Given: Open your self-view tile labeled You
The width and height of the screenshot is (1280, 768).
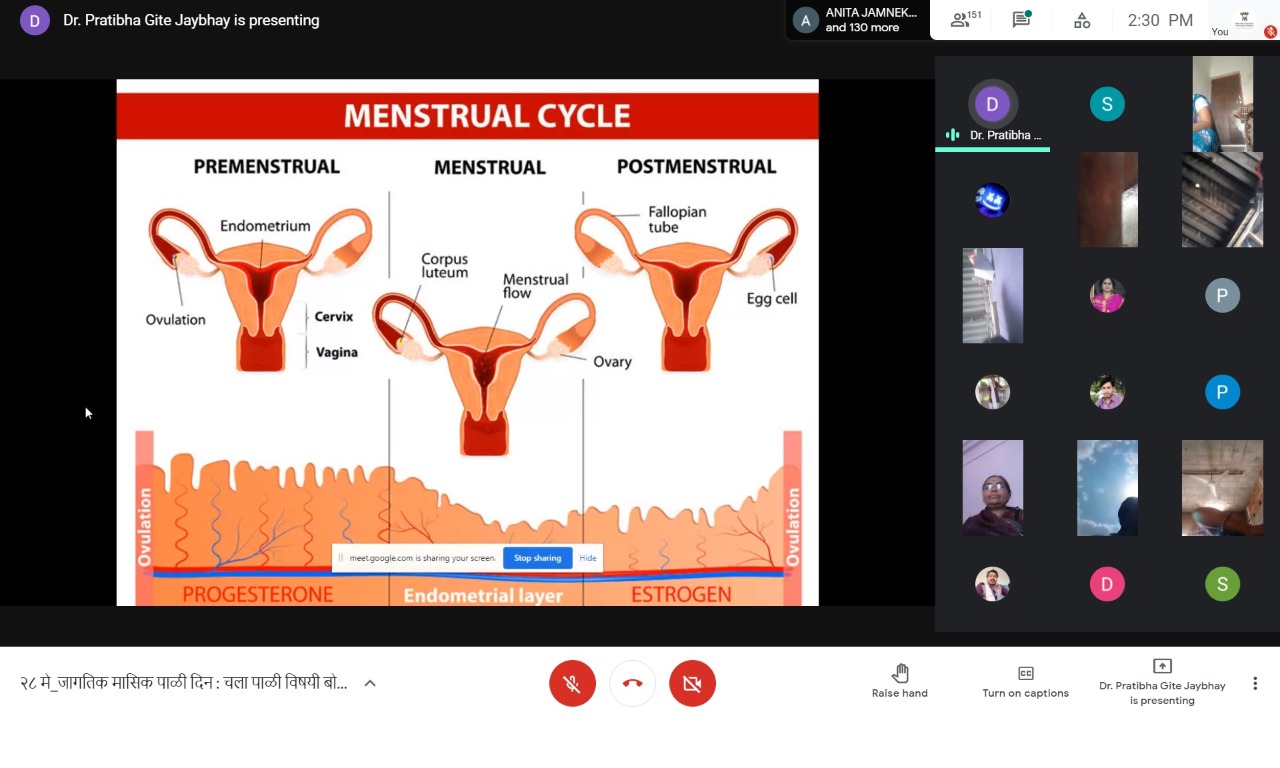Looking at the screenshot, I should click(x=1243, y=20).
